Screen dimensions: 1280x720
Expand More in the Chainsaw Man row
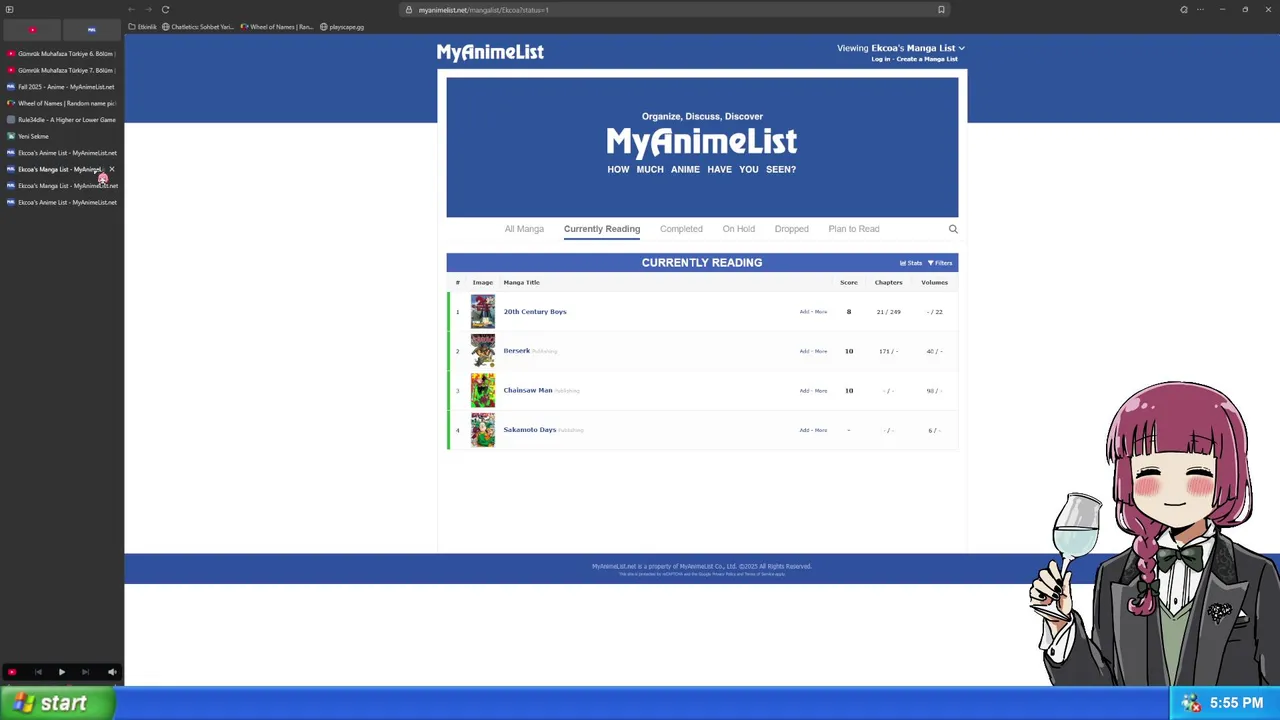pyautogui.click(x=821, y=391)
